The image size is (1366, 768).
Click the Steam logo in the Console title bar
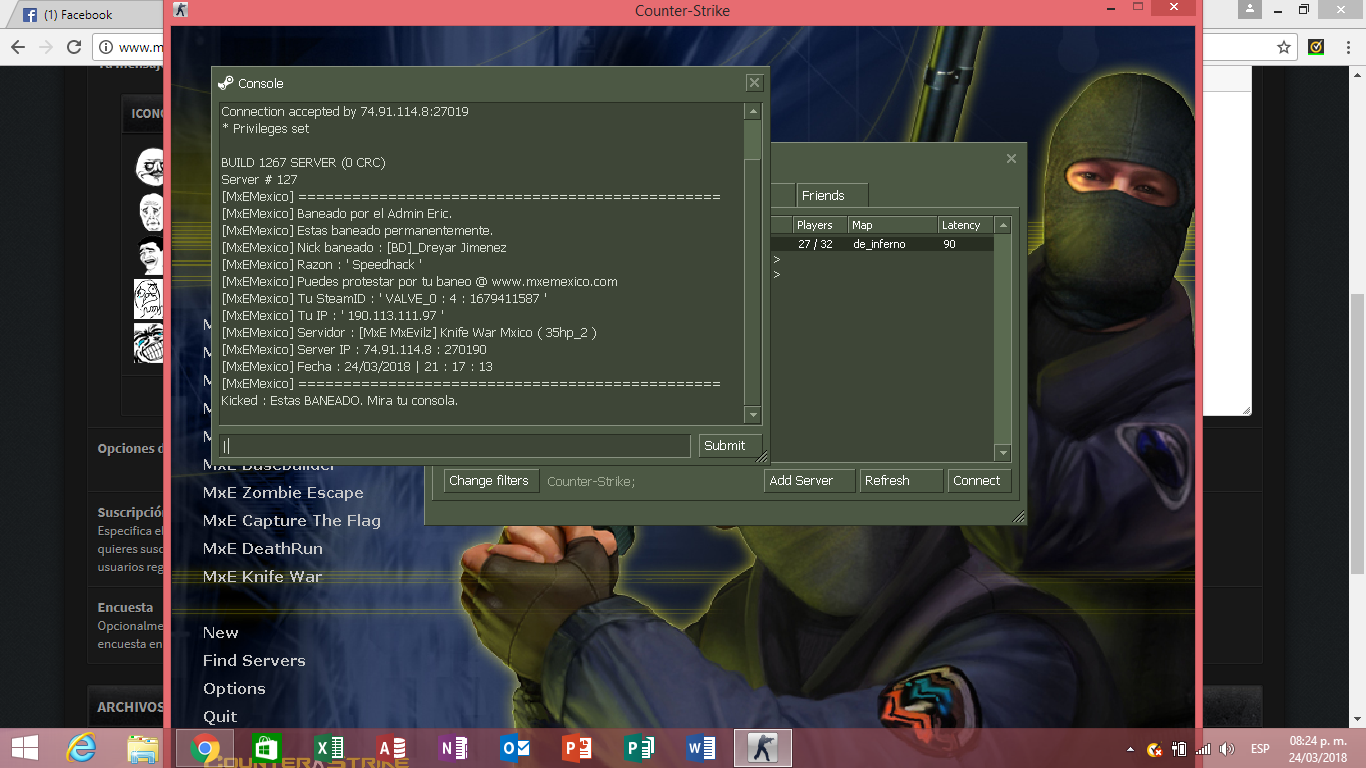point(225,83)
